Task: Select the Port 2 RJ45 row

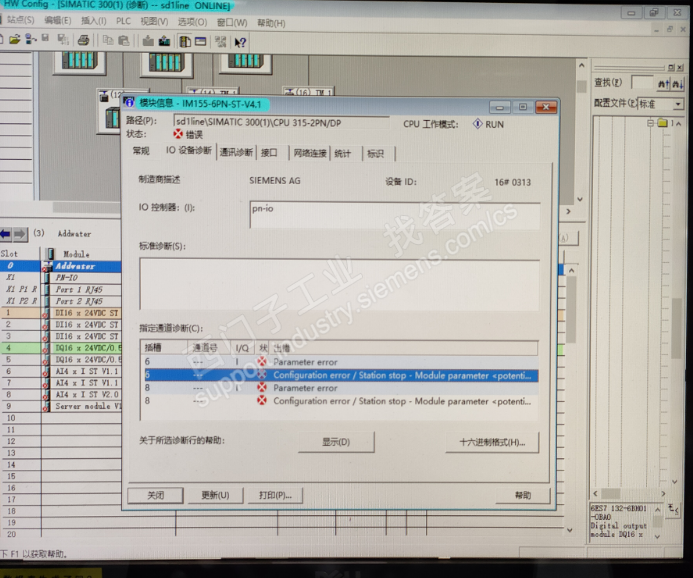Action: click(61, 301)
